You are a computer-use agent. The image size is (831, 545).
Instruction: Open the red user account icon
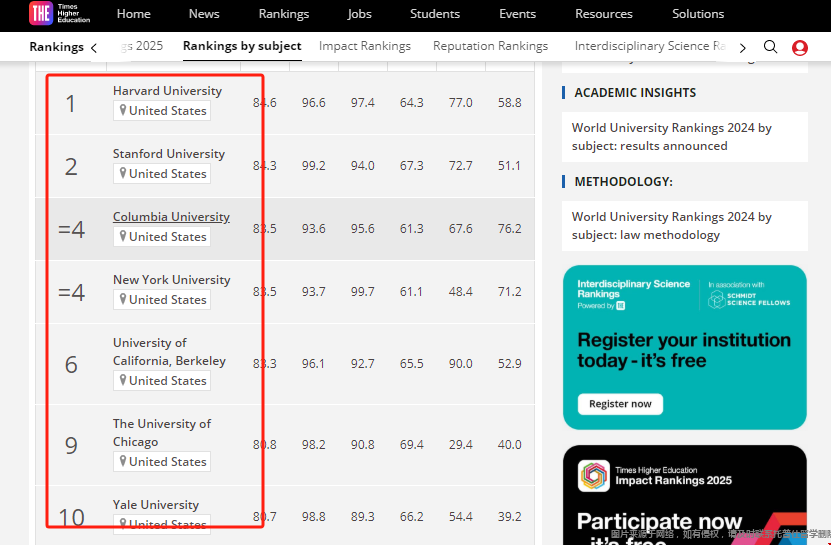pyautogui.click(x=800, y=48)
